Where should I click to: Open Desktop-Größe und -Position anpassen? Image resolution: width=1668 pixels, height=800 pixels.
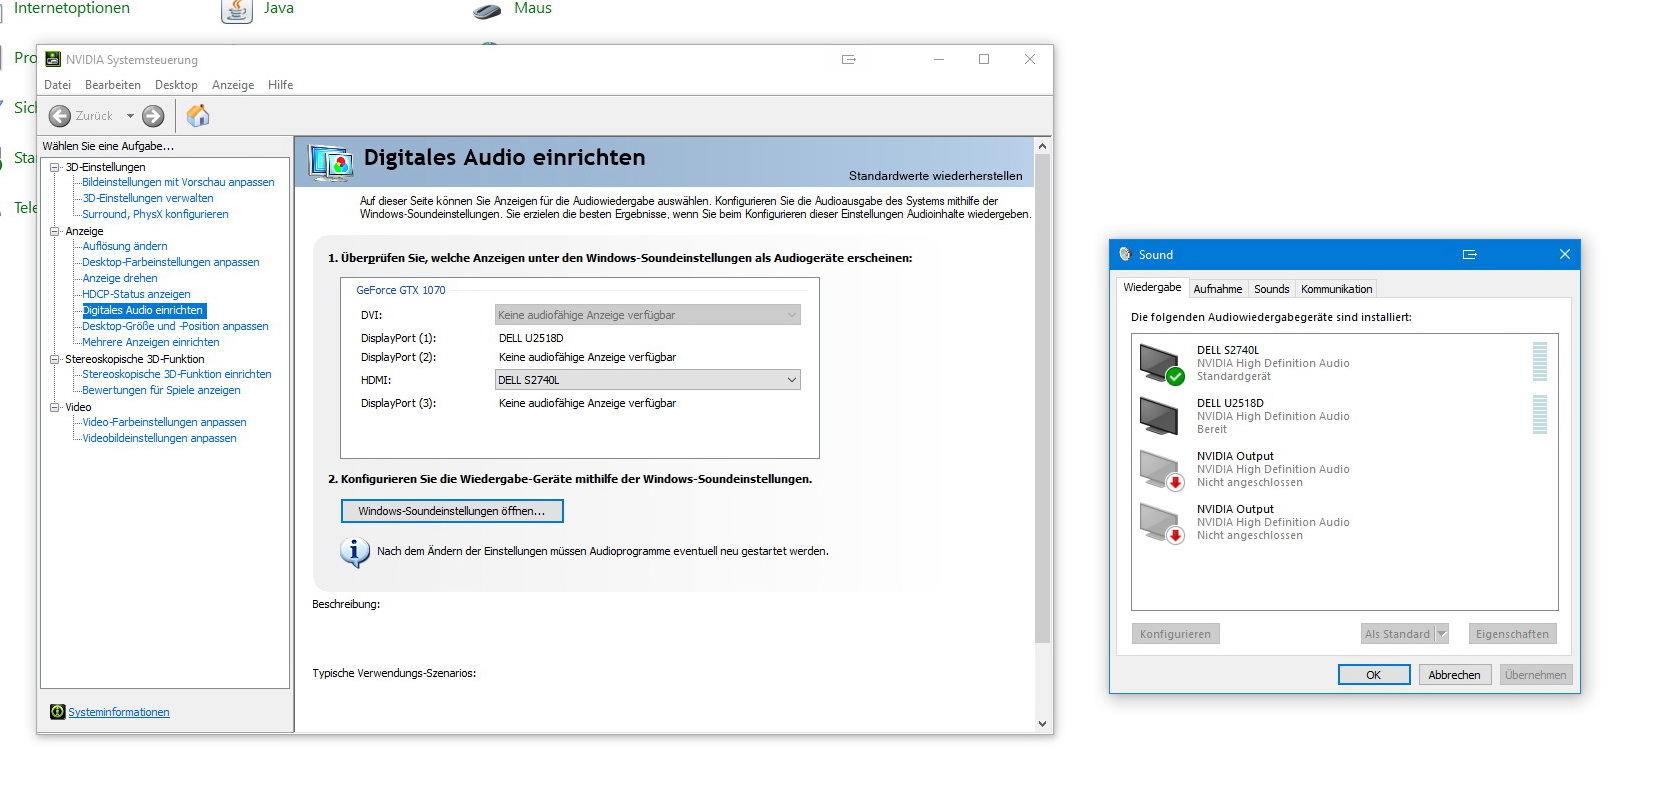[x=175, y=326]
